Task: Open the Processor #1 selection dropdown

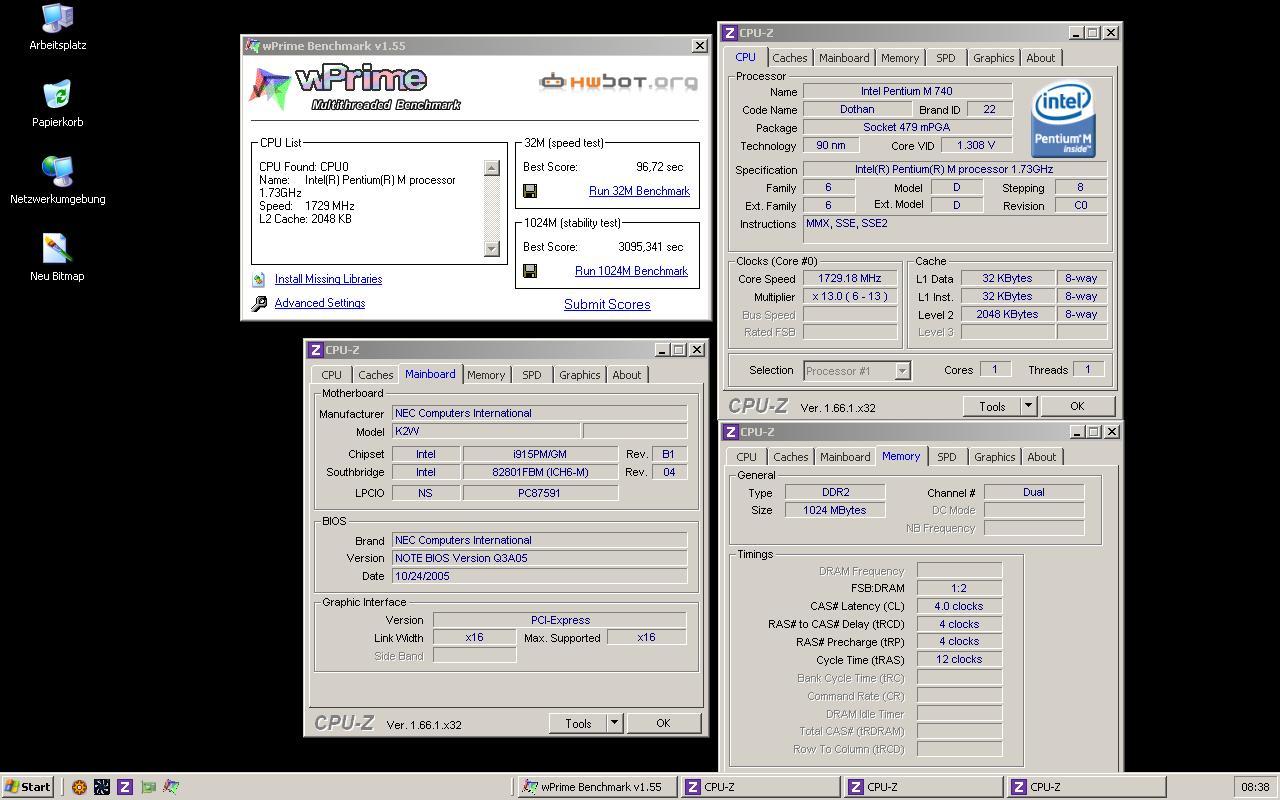Action: [x=857, y=371]
